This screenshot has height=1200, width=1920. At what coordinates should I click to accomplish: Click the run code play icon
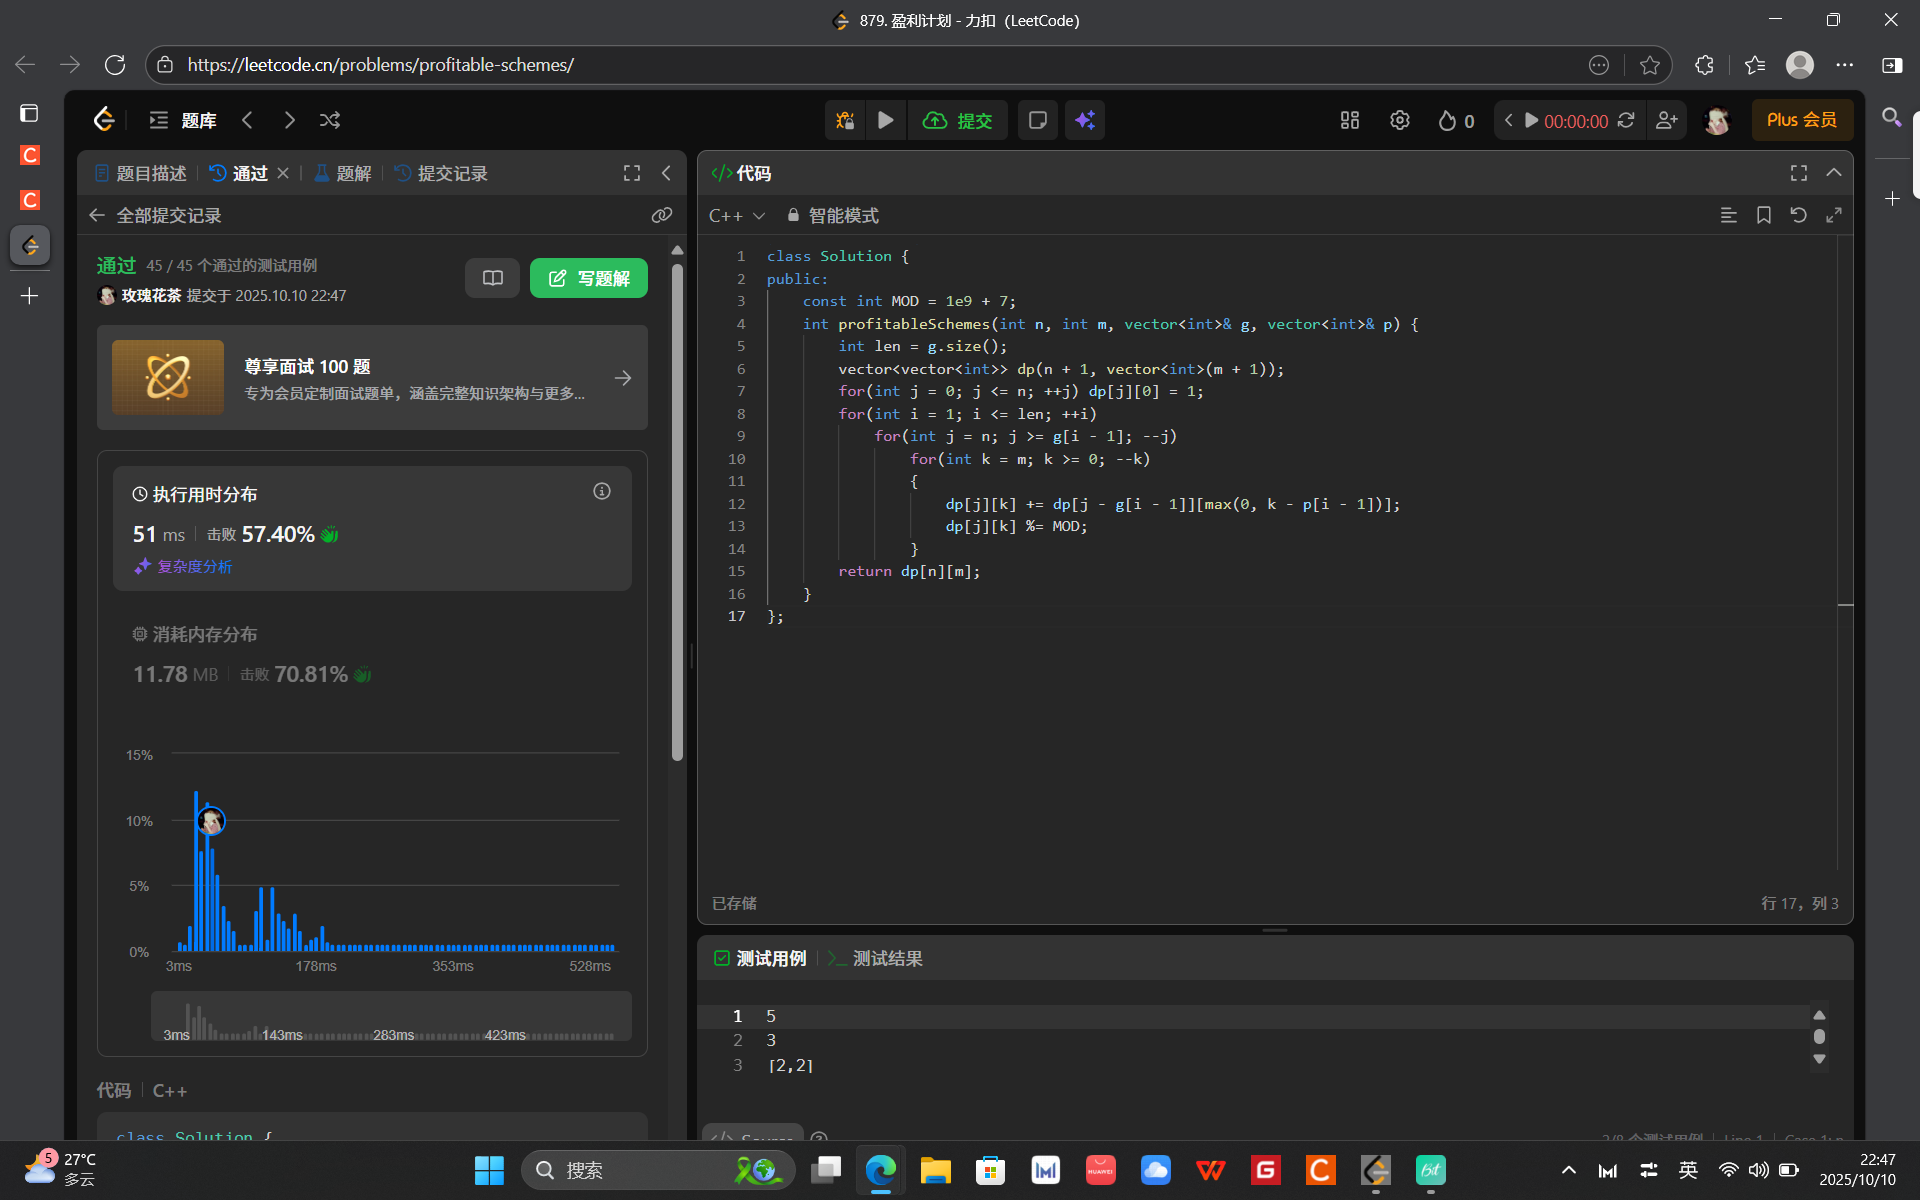pyautogui.click(x=885, y=120)
